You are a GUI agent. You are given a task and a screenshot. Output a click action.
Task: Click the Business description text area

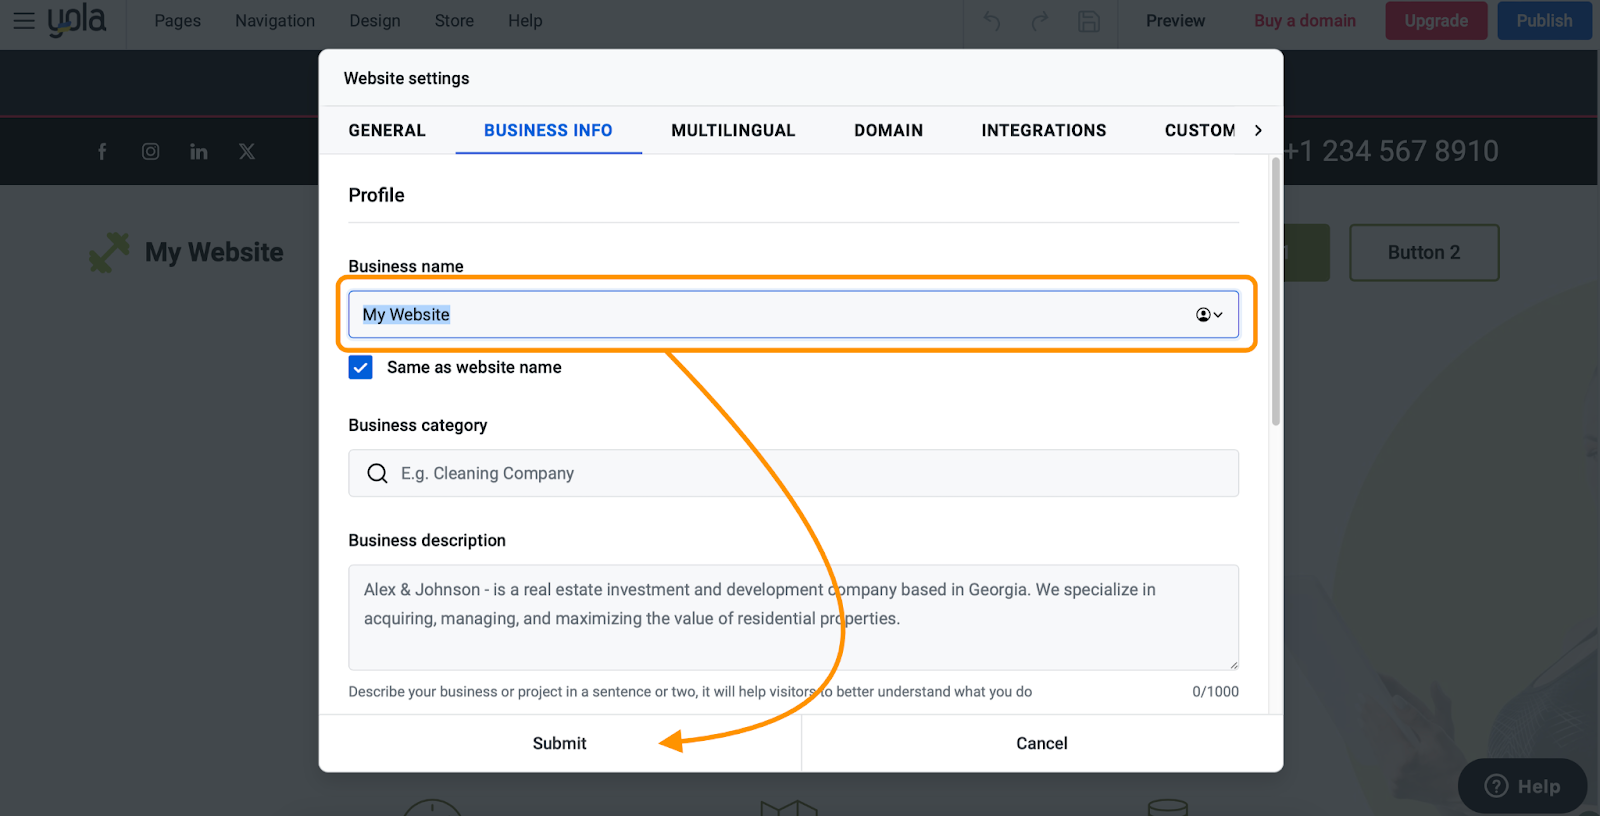[x=793, y=617]
